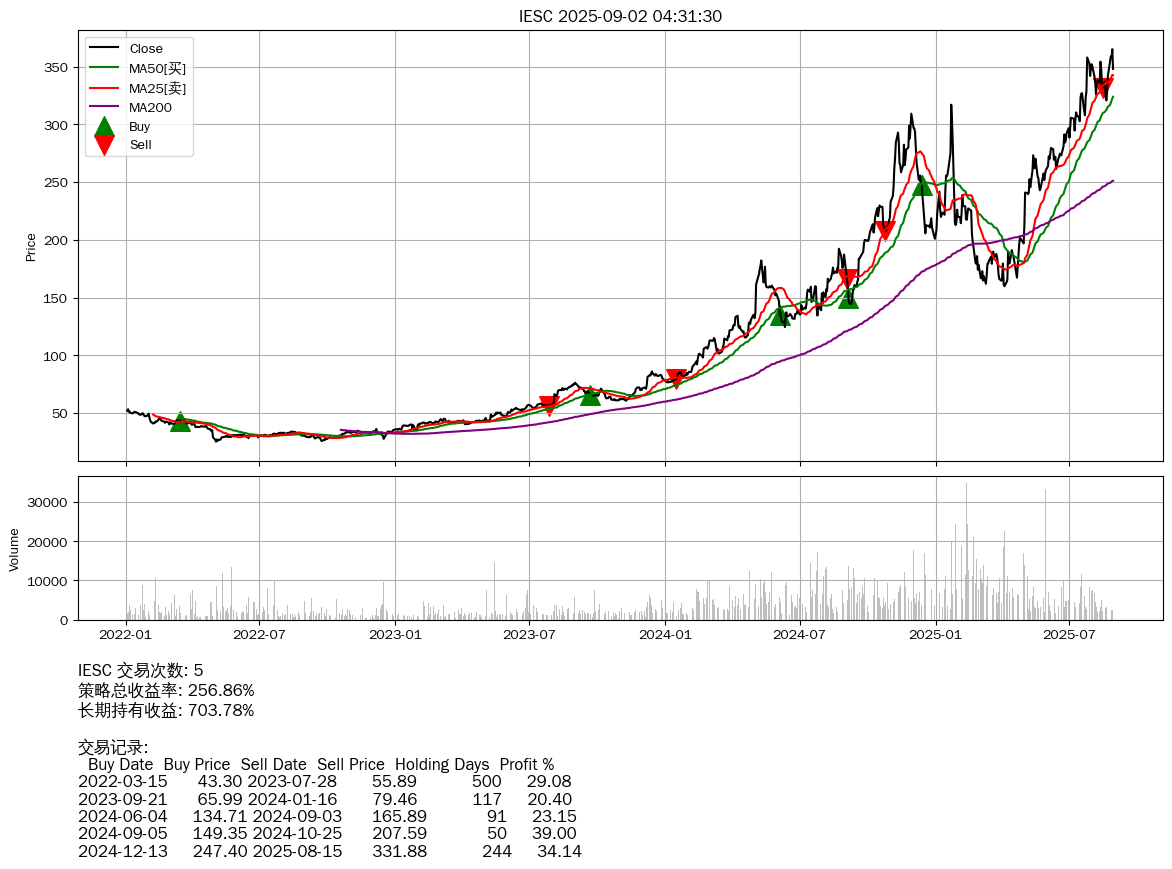The width and height of the screenshot is (1172, 869).
Task: Click the black Close legend entry
Action: [146, 49]
